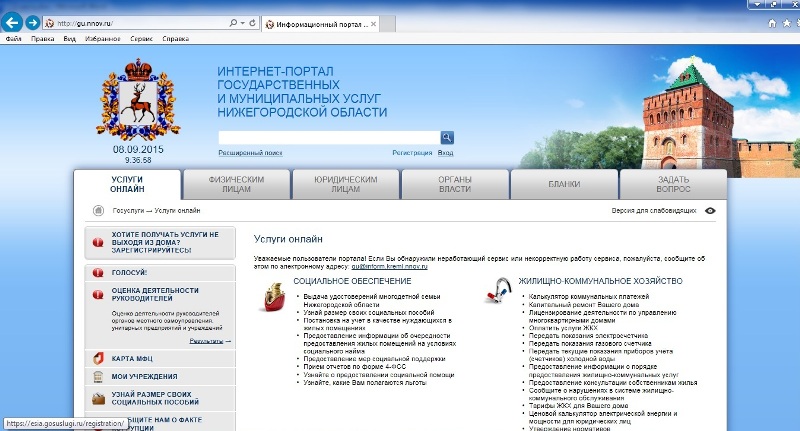Click the wallet icon for social benefits

coord(98,398)
